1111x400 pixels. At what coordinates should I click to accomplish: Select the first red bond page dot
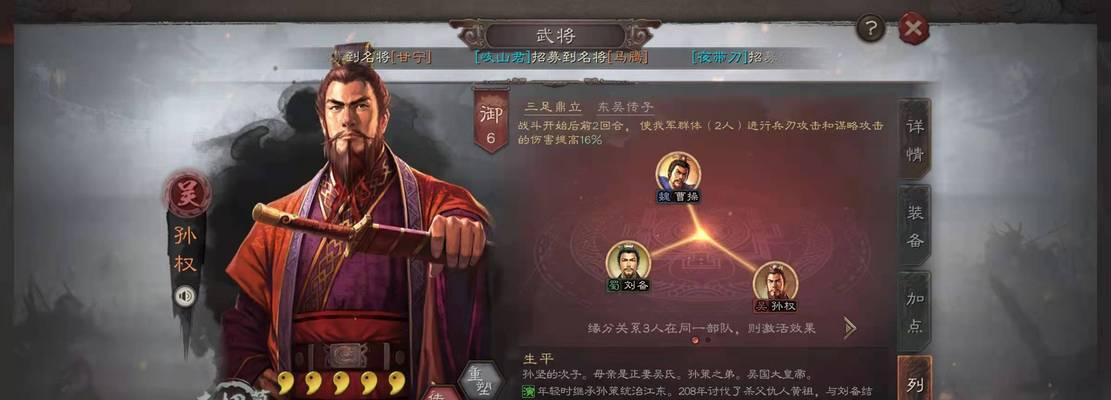tap(695, 340)
